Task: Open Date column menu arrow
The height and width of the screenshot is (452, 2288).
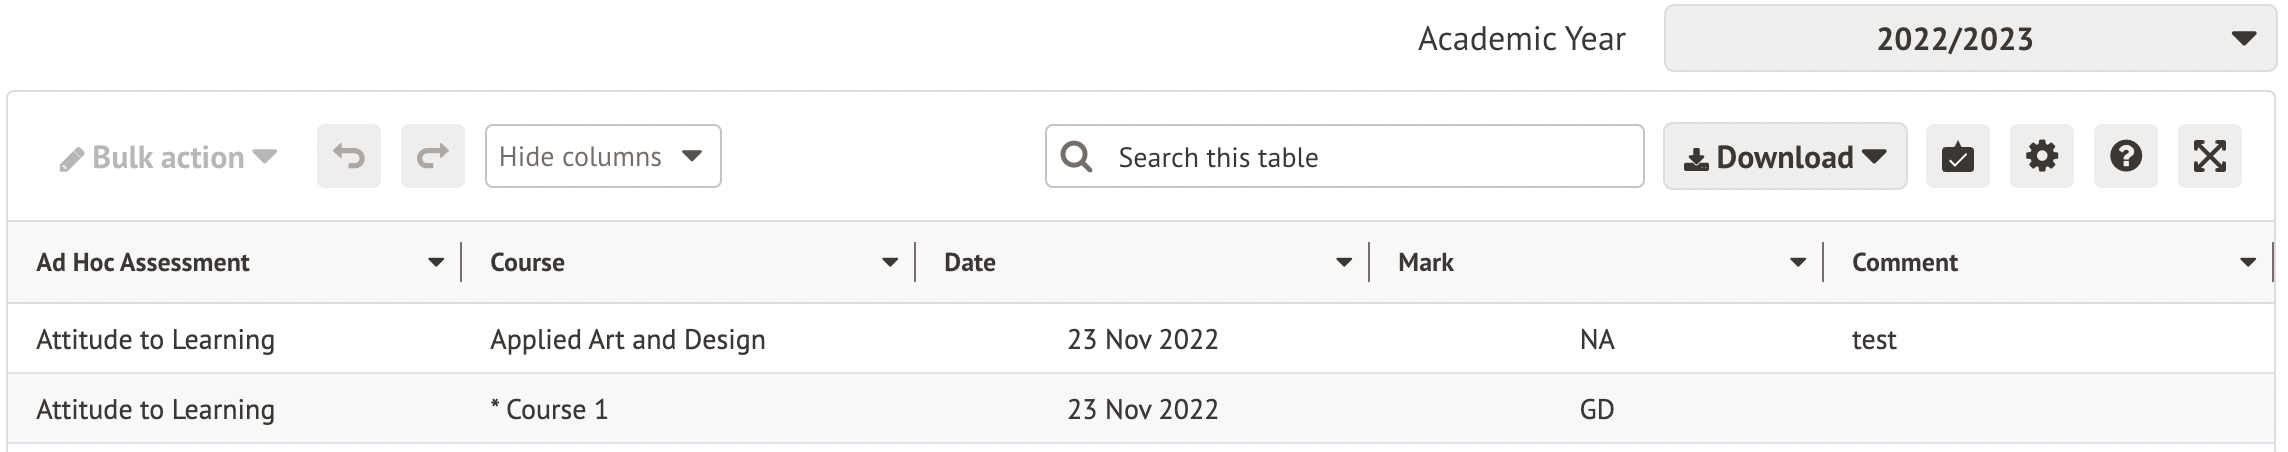Action: coord(1344,263)
